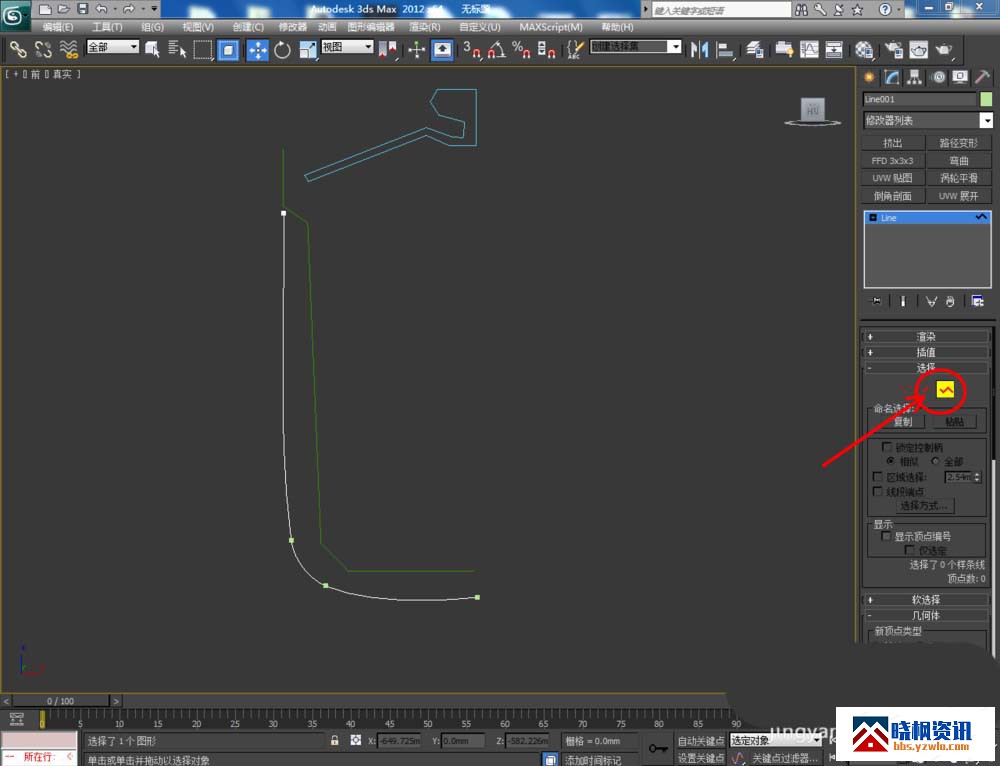Open the Rendered Frame Window
The image size is (1000, 766).
tap(918, 49)
